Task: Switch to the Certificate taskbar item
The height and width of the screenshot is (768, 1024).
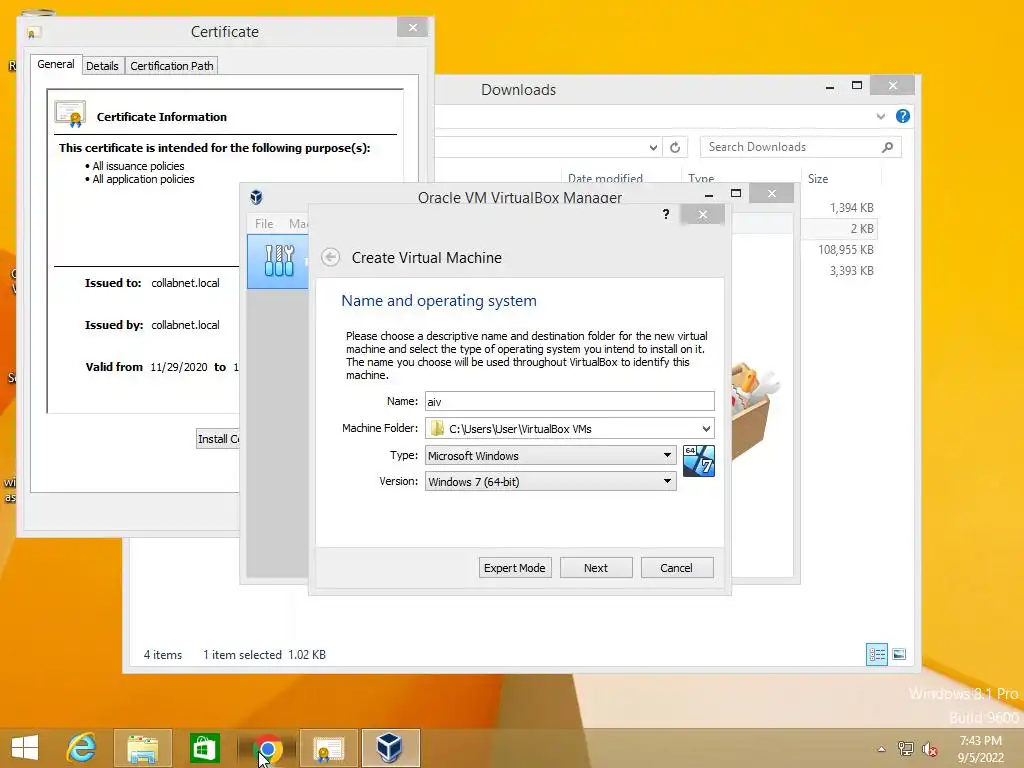Action: (328, 748)
